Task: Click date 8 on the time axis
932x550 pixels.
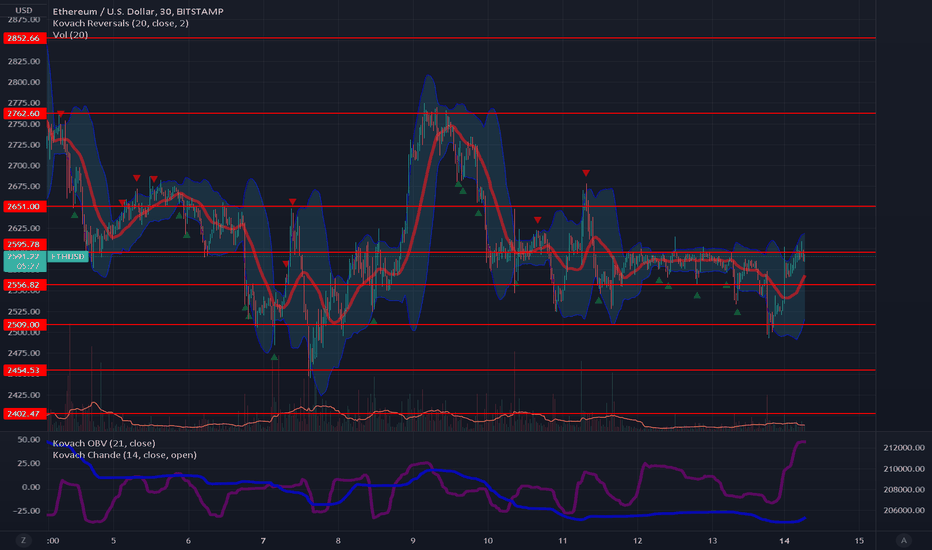Action: pyautogui.click(x=338, y=540)
